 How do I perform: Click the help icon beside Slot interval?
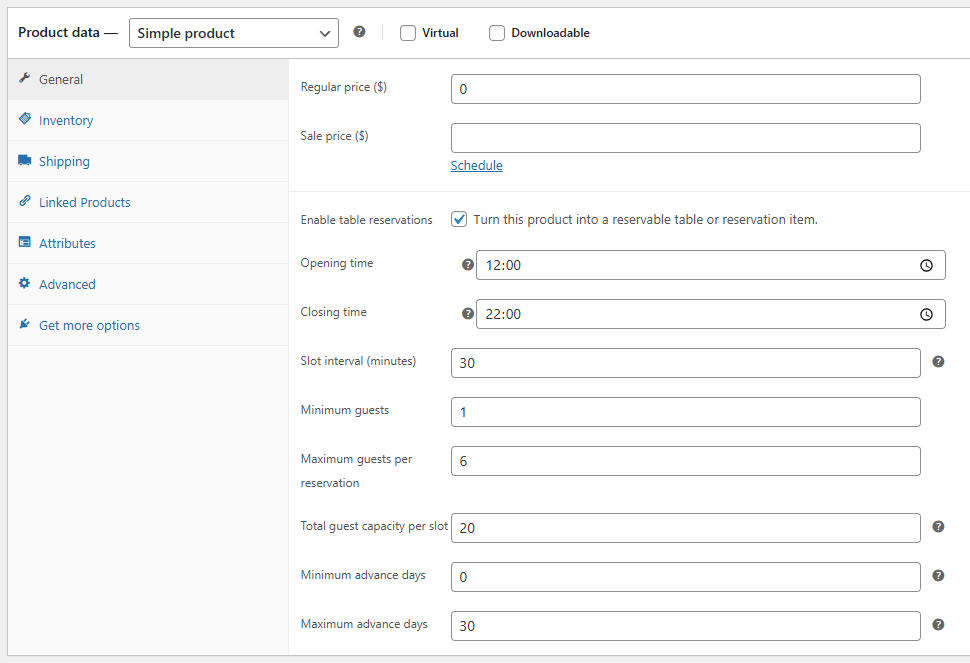click(938, 361)
